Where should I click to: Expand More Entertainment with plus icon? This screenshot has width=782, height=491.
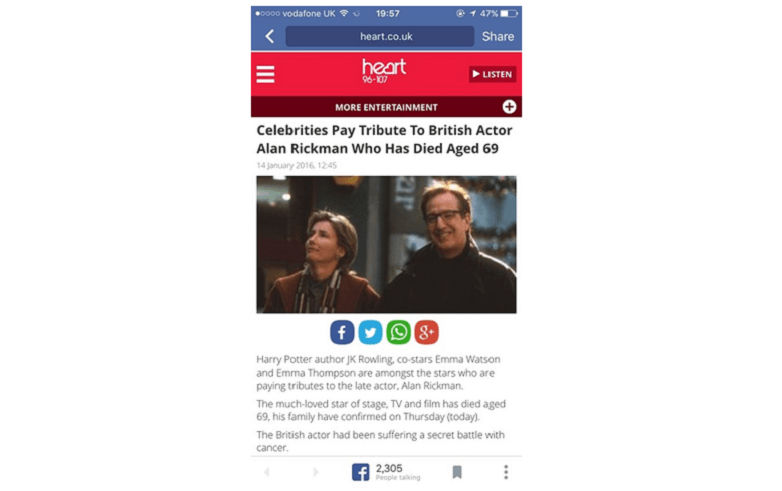(x=509, y=107)
